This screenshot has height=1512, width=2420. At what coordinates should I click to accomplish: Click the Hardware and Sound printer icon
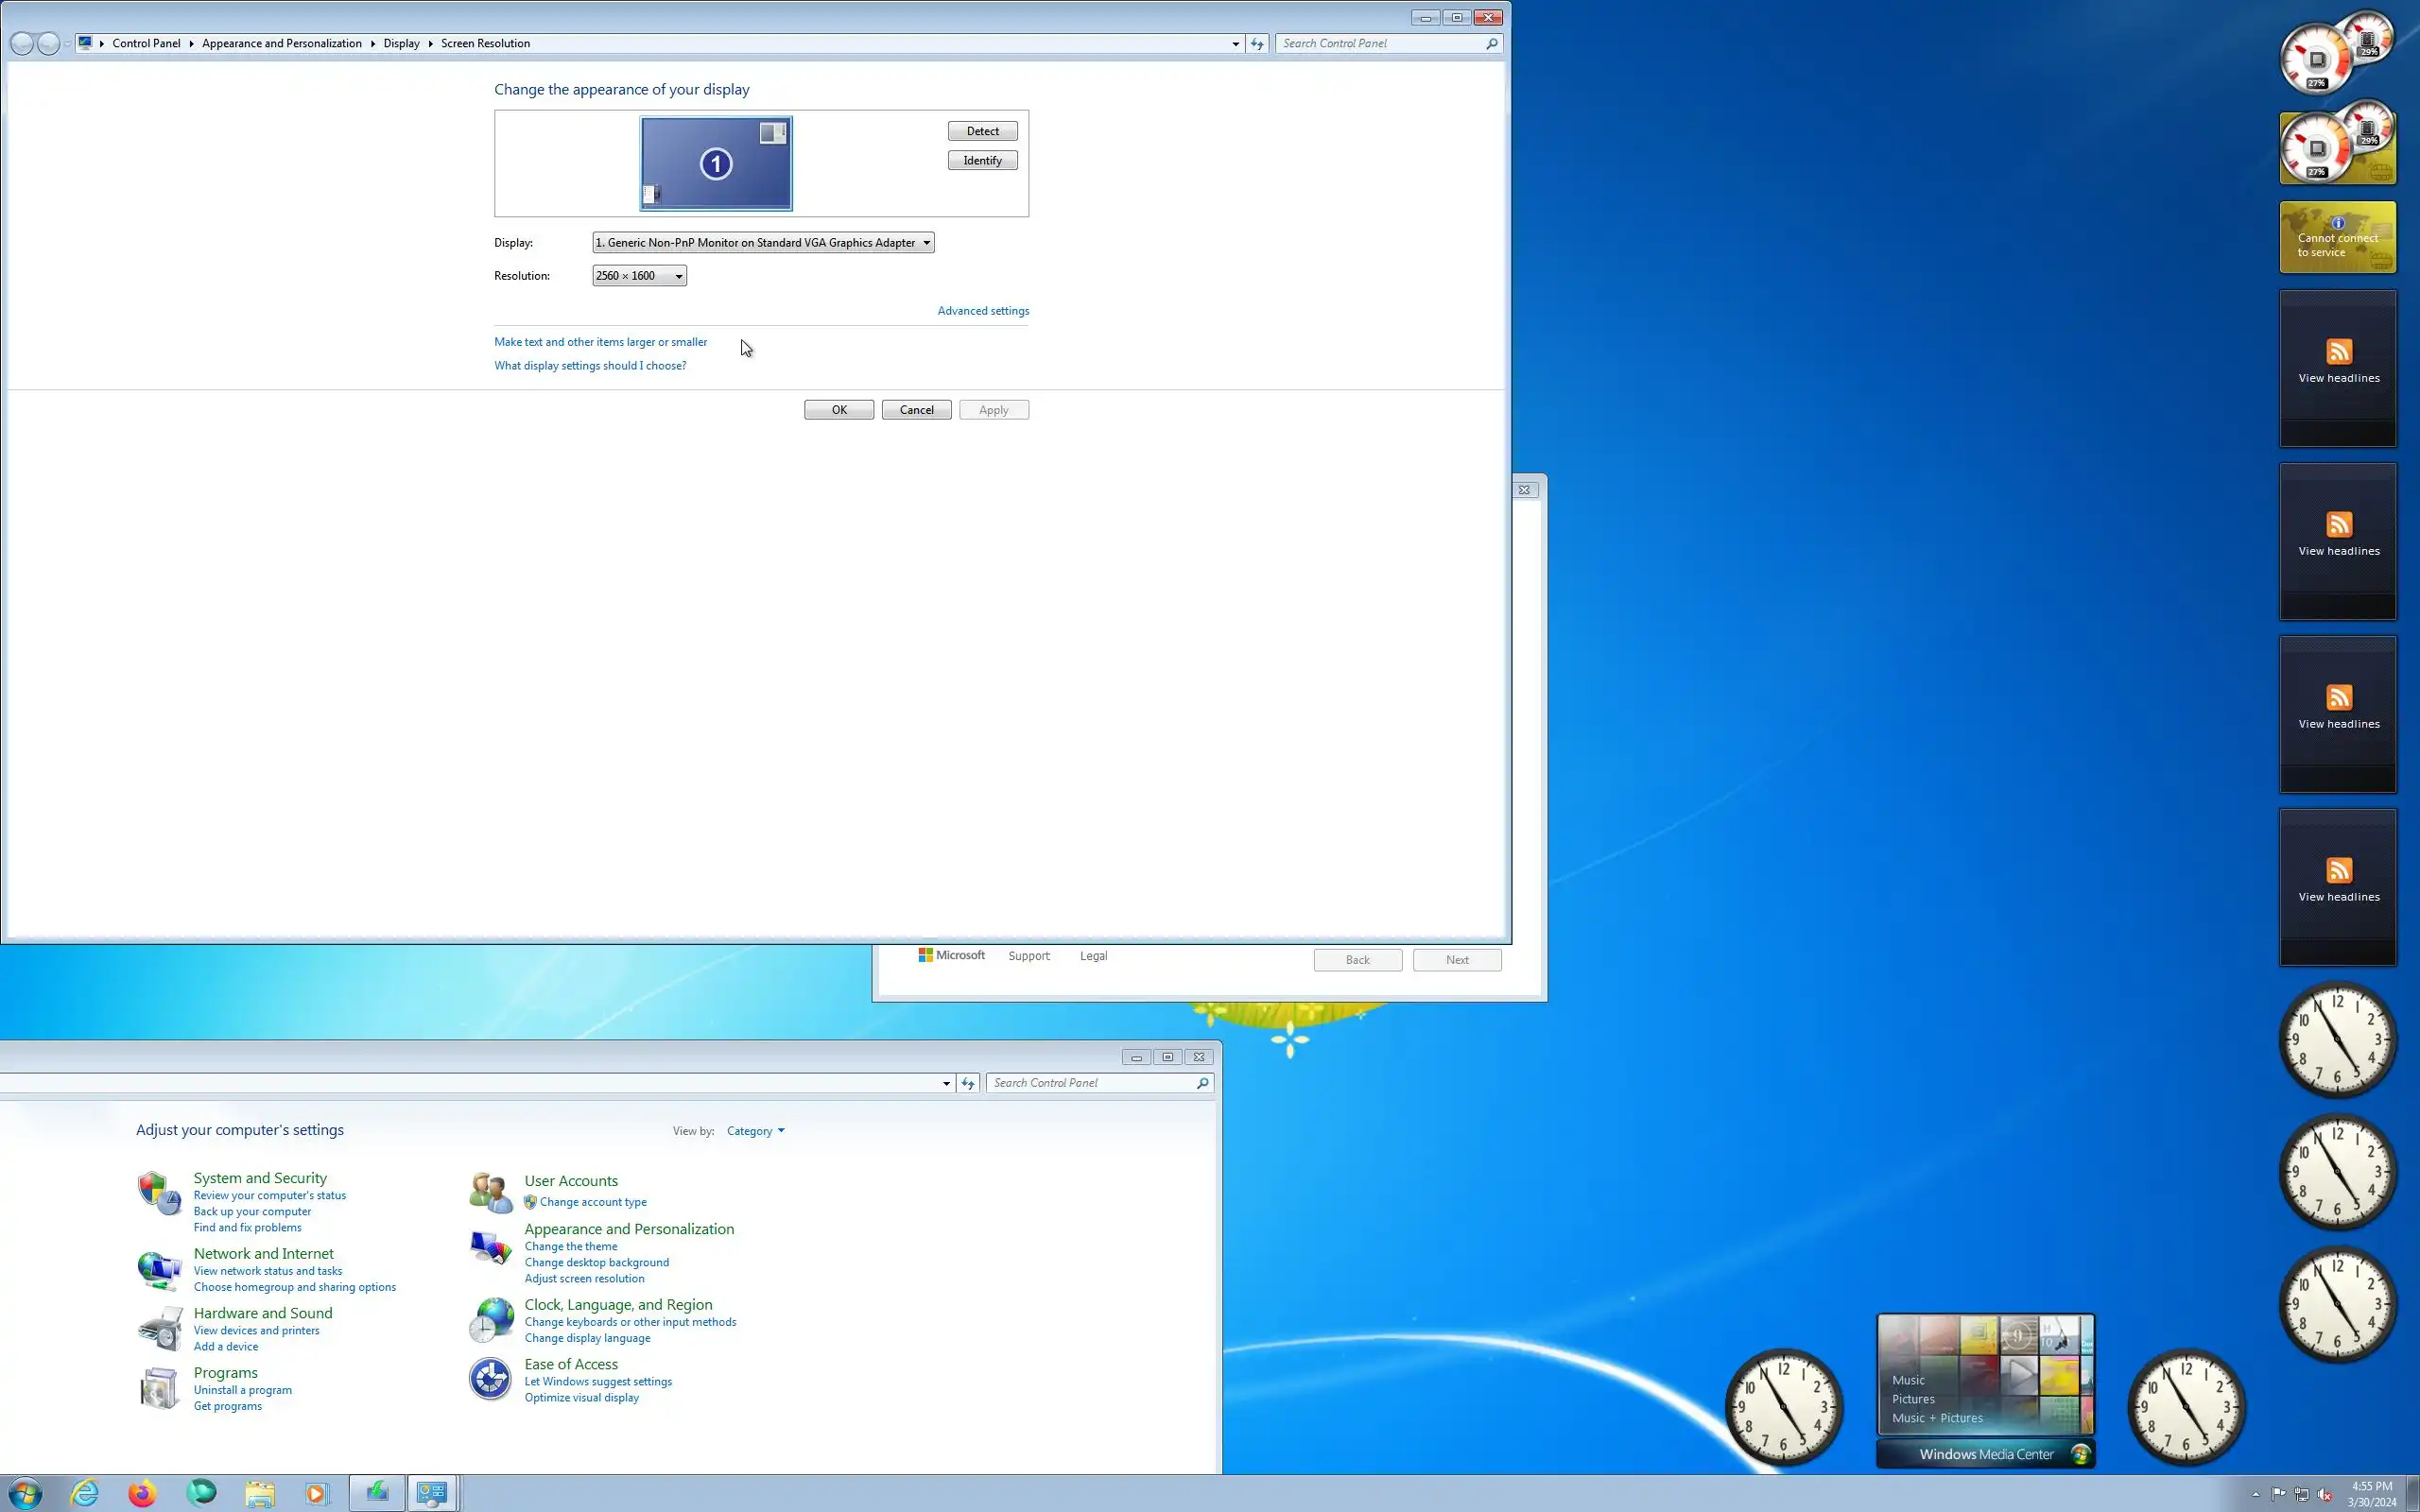[x=158, y=1328]
